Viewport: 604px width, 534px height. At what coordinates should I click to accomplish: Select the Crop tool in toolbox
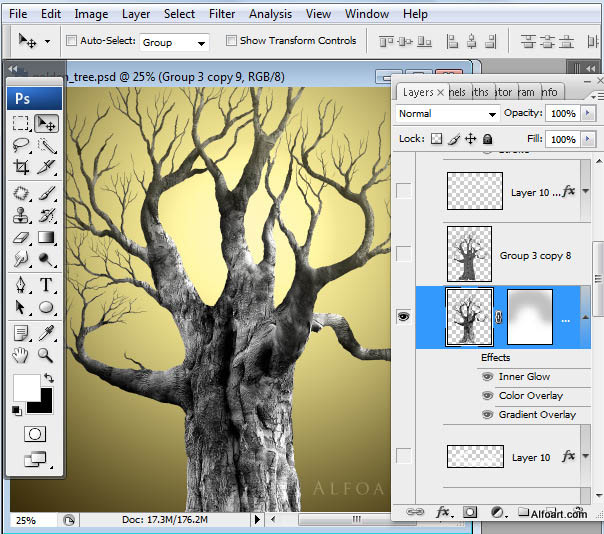(x=20, y=167)
